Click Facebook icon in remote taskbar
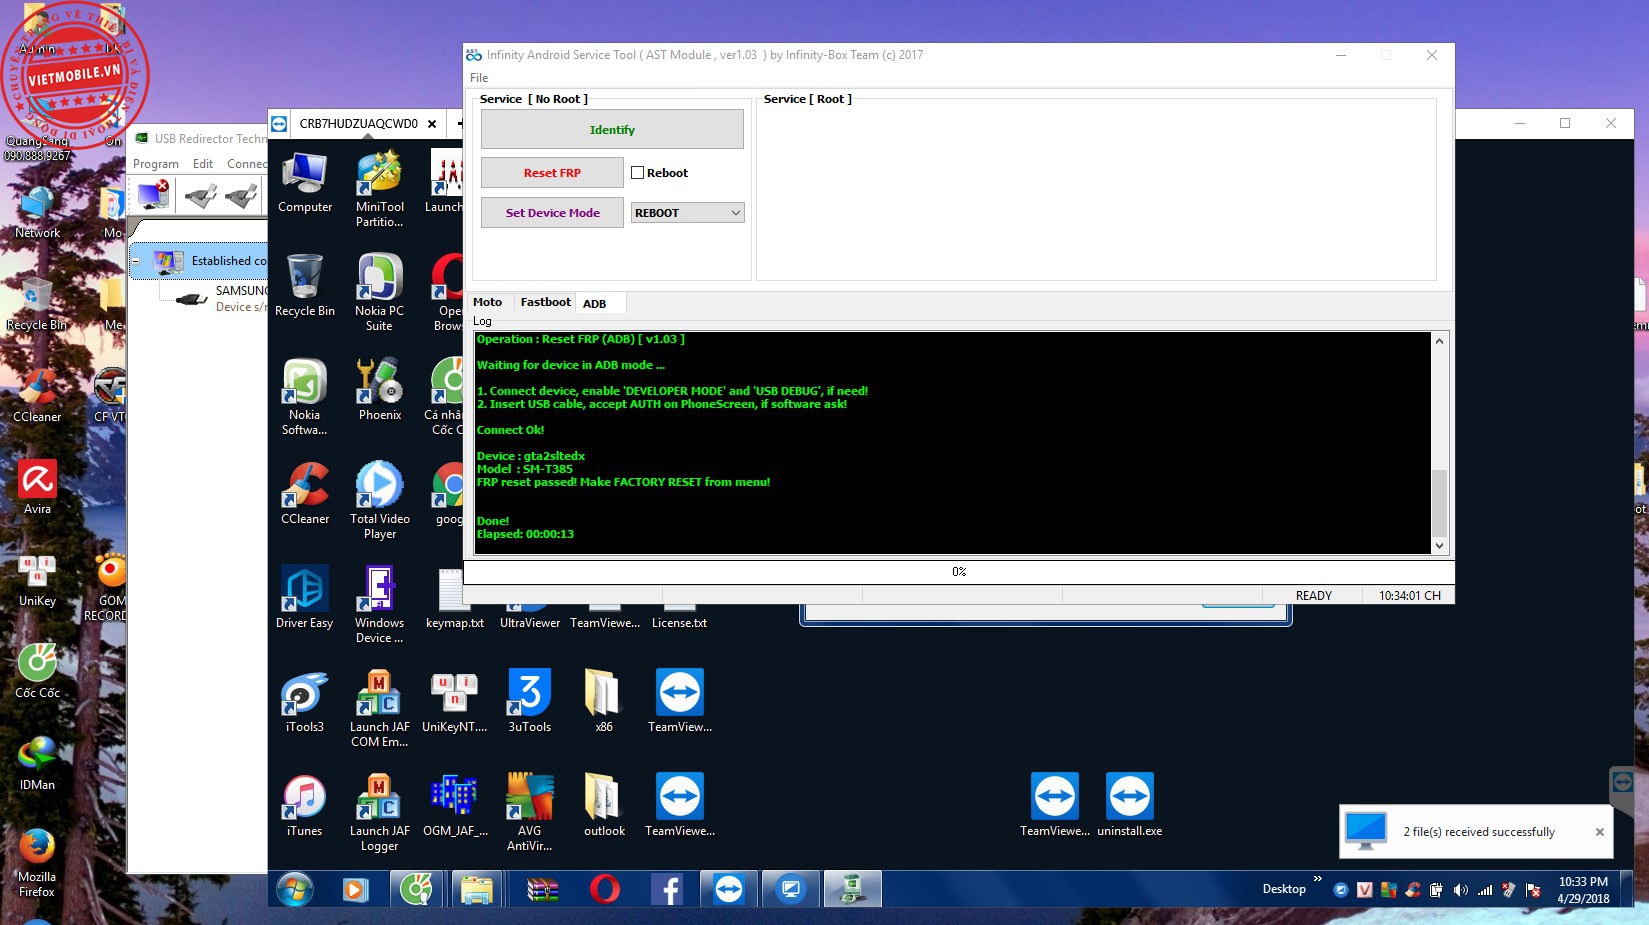1649x925 pixels. pos(667,889)
